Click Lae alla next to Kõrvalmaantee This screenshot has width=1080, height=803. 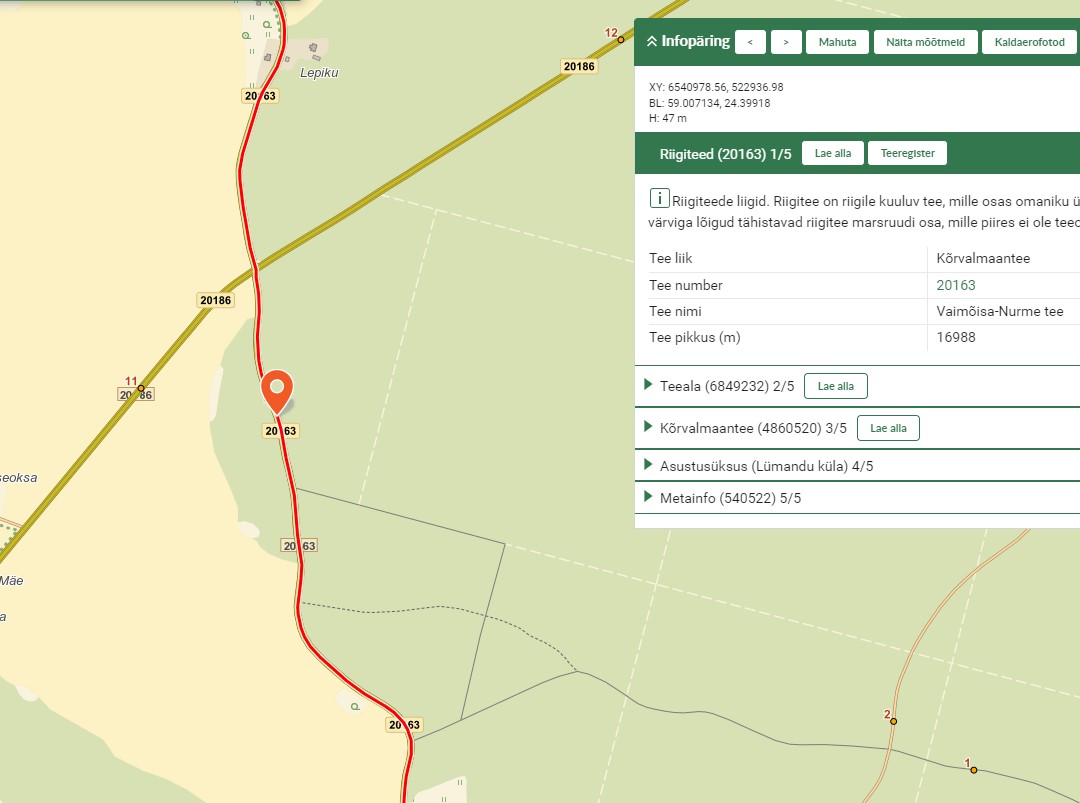tap(888, 428)
